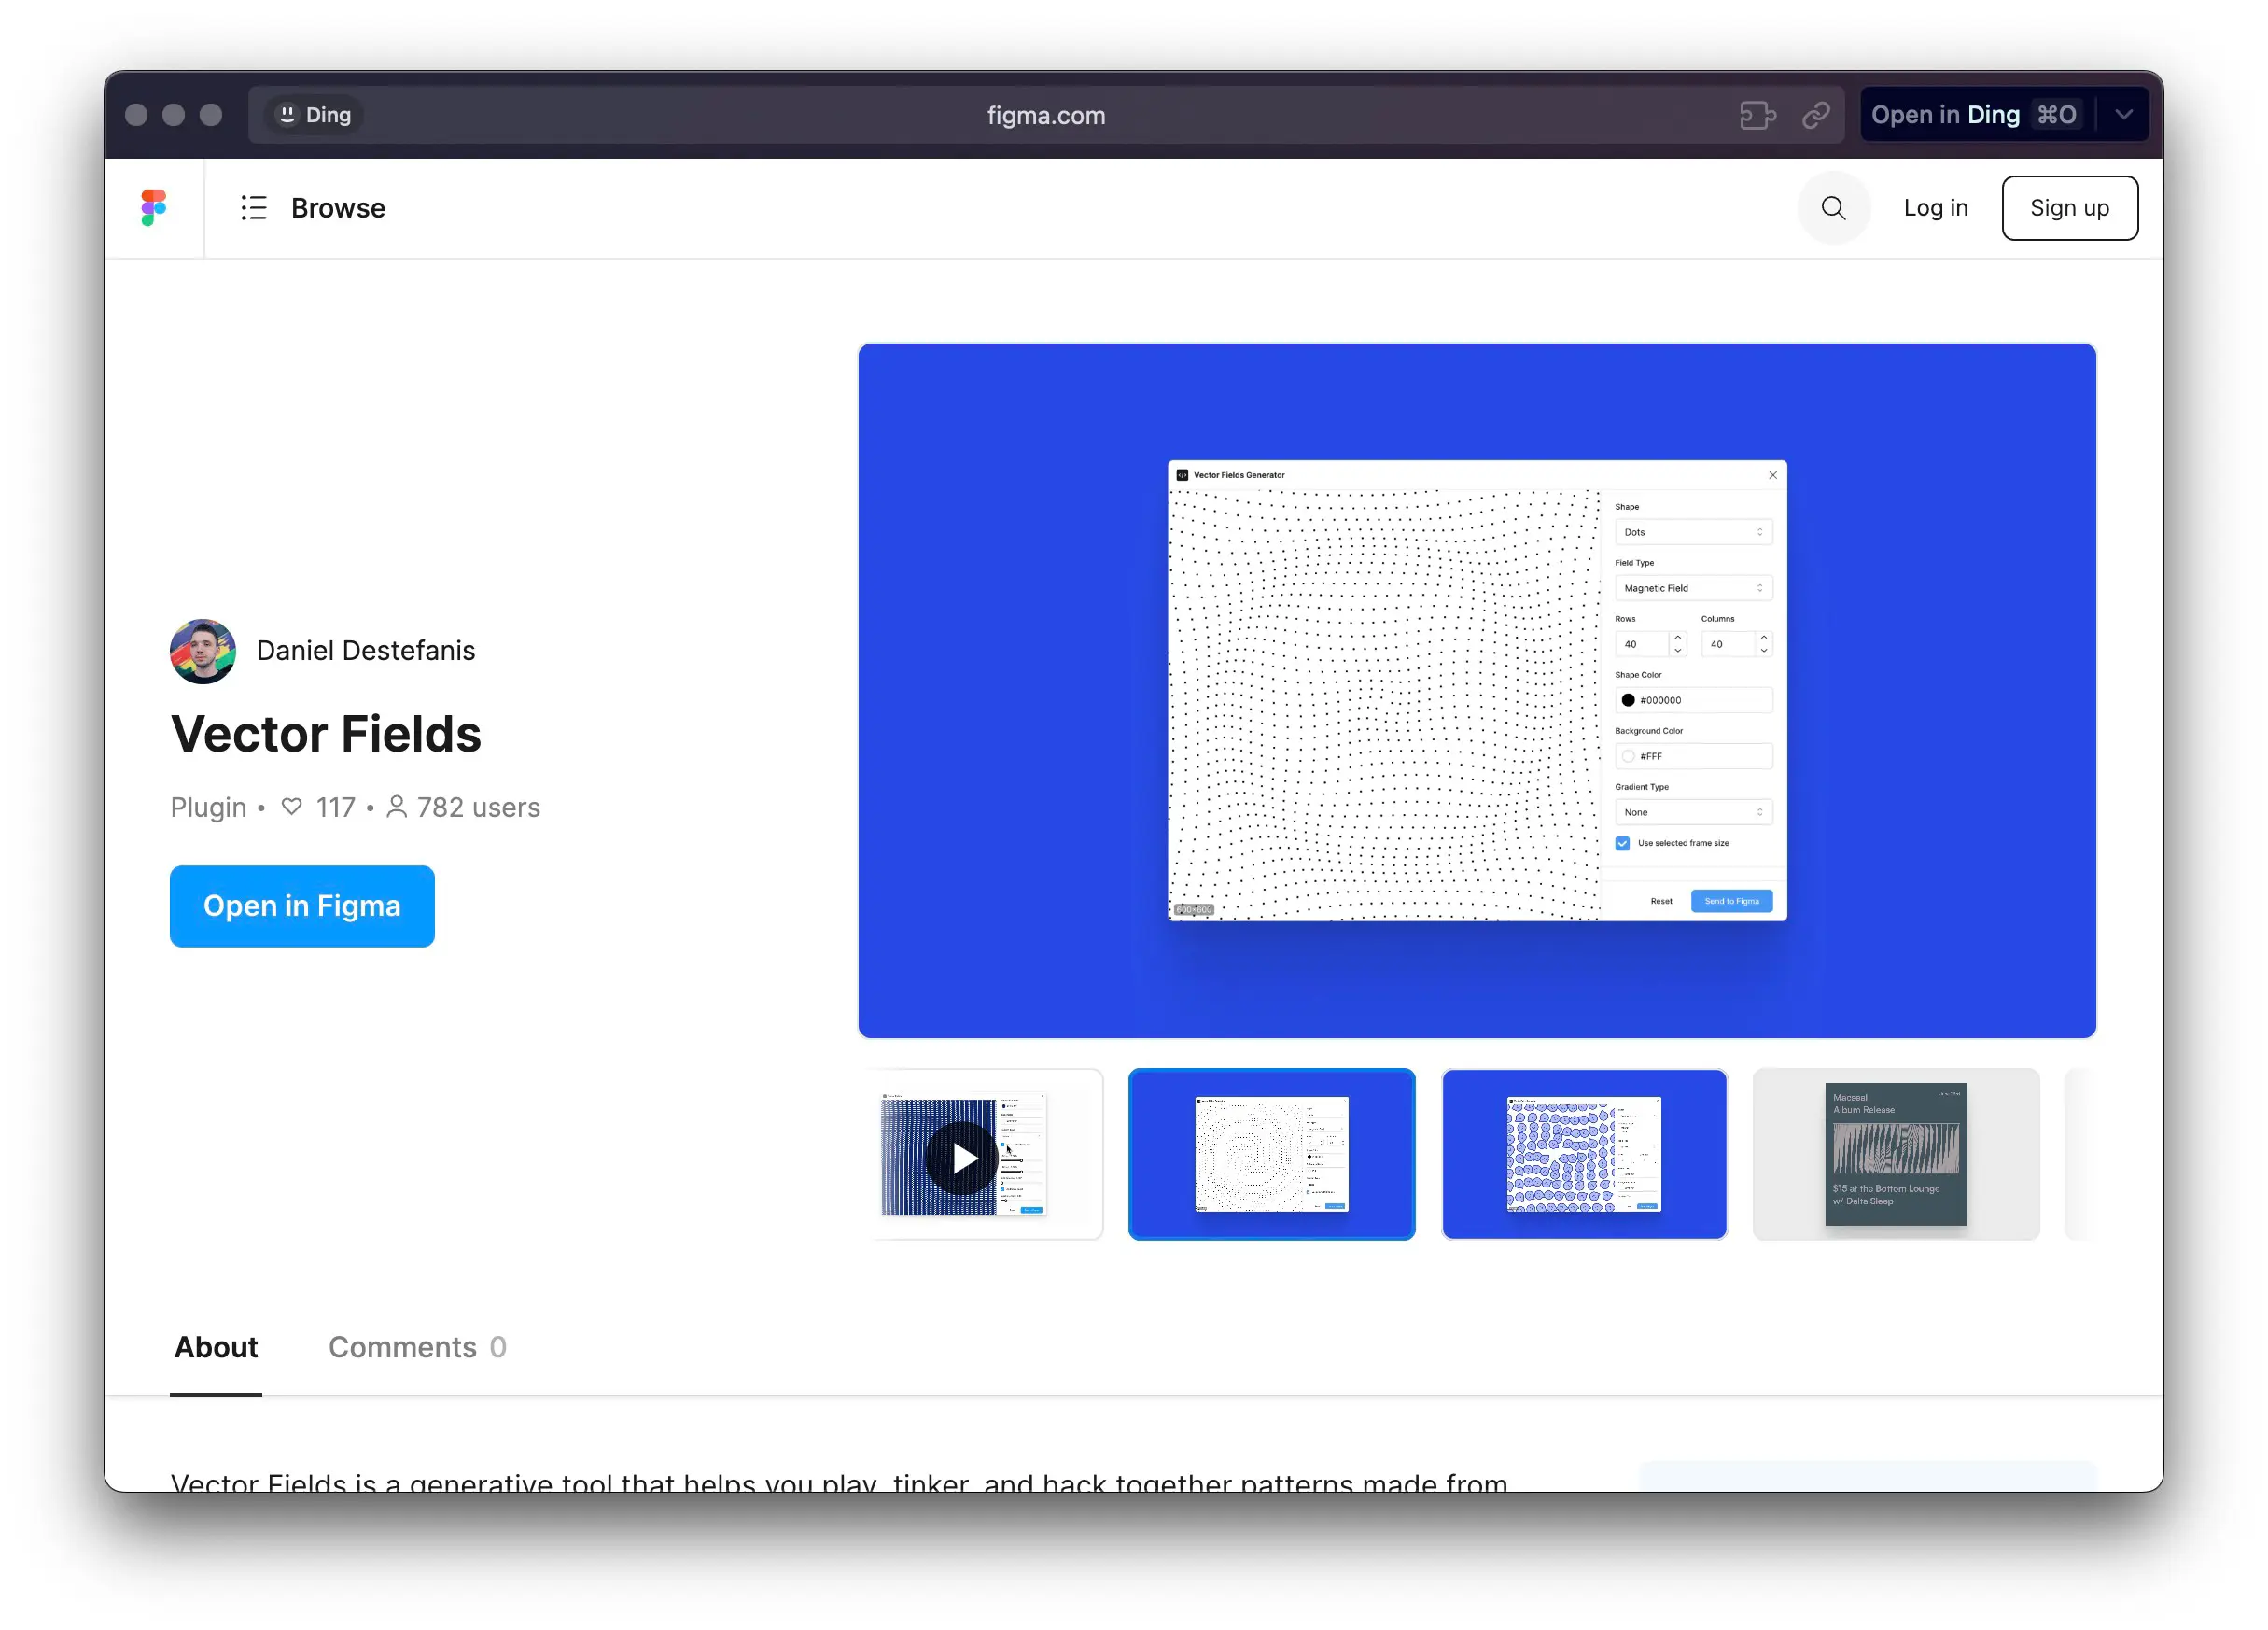Click the repeating shapes preview thumbnail
Viewport: 2268px width, 1630px height.
[x=1581, y=1152]
